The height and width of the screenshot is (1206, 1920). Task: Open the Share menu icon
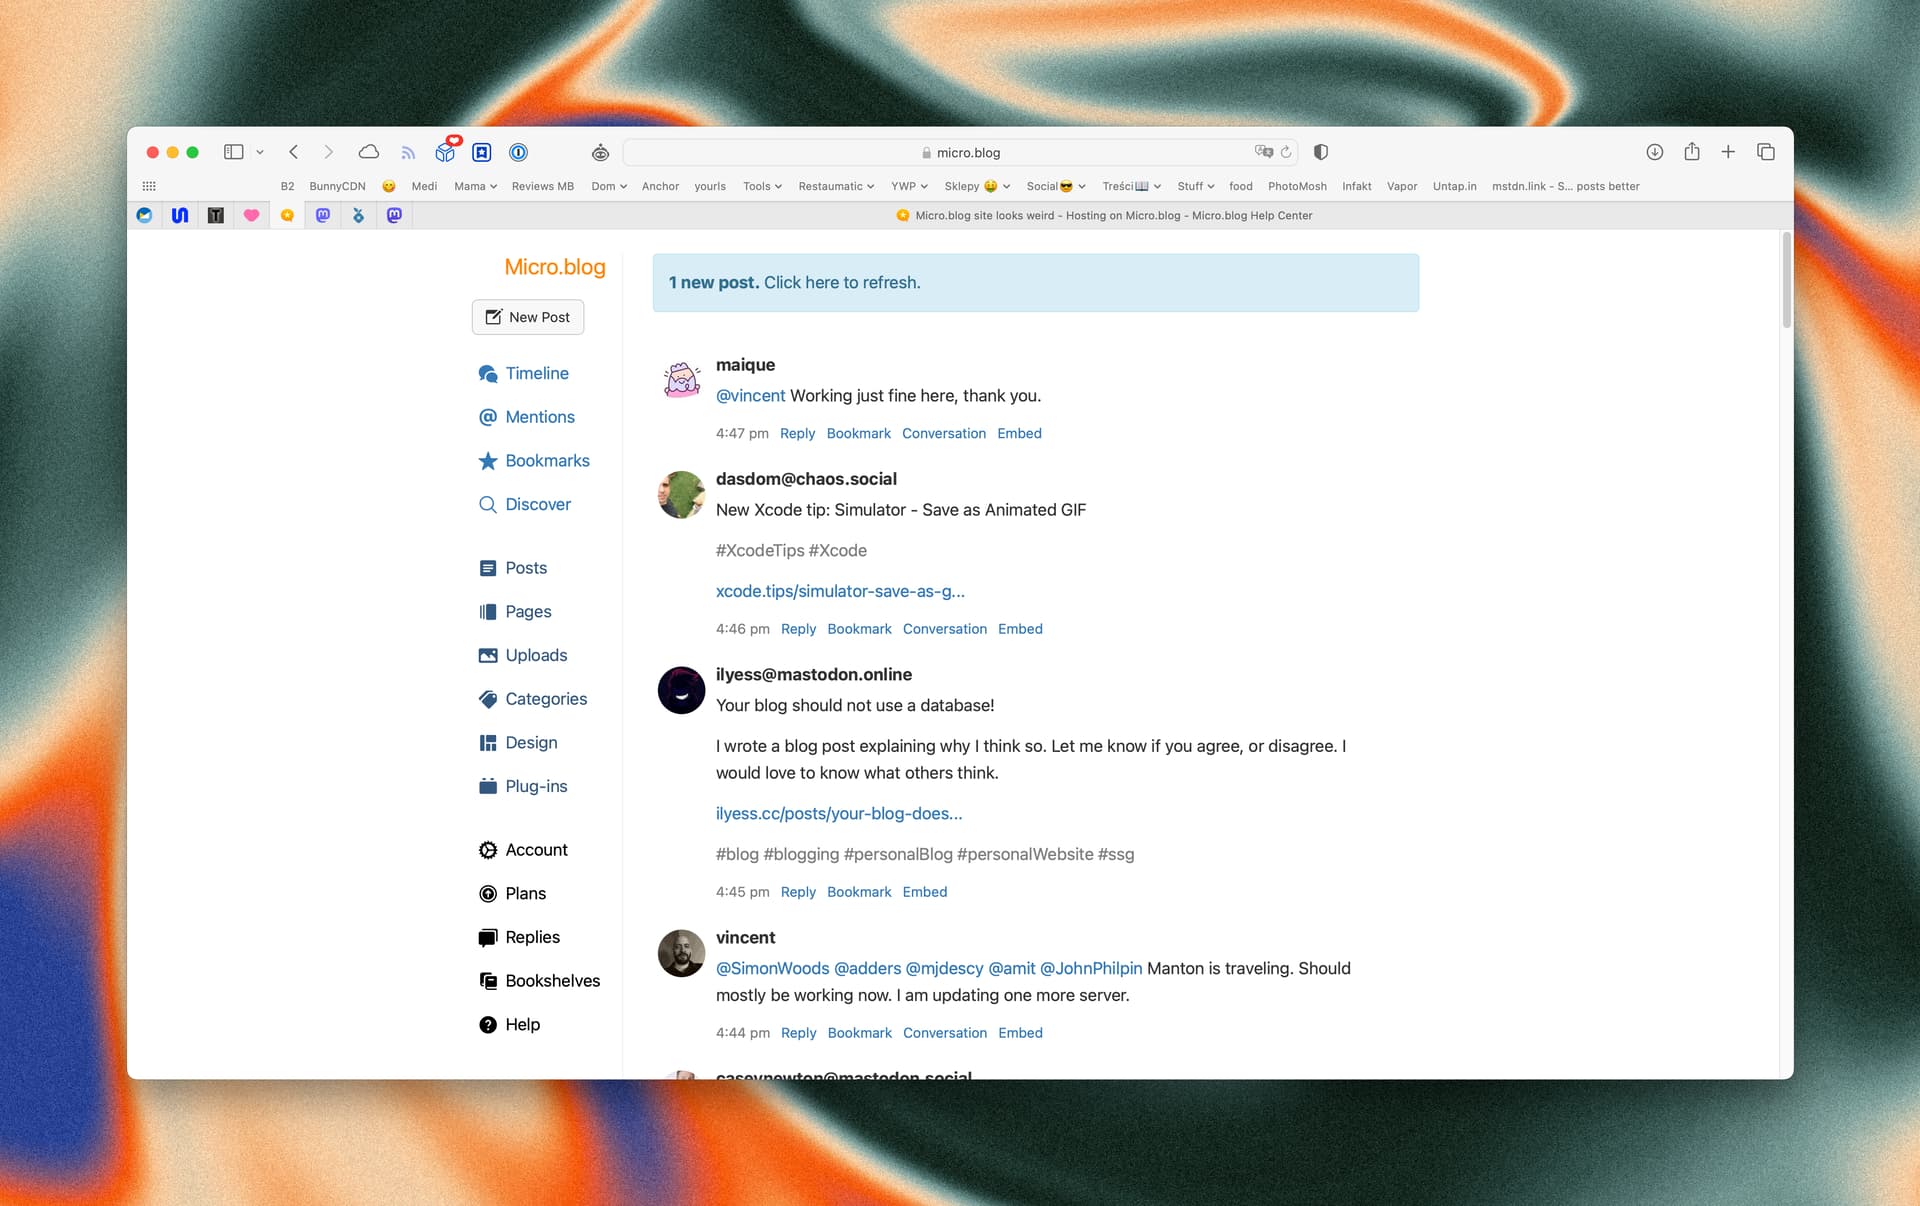(x=1692, y=151)
